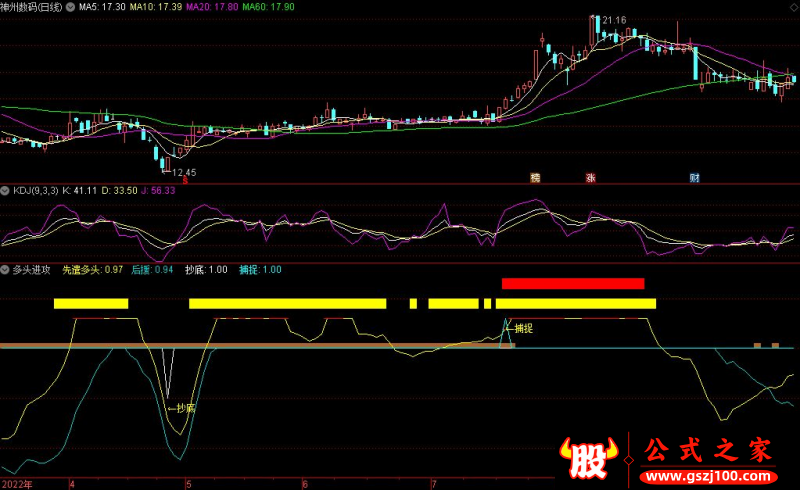Click the 捕捉 signal annotation
Image resolution: width=800 pixels, height=490 pixels.
pyautogui.click(x=519, y=328)
